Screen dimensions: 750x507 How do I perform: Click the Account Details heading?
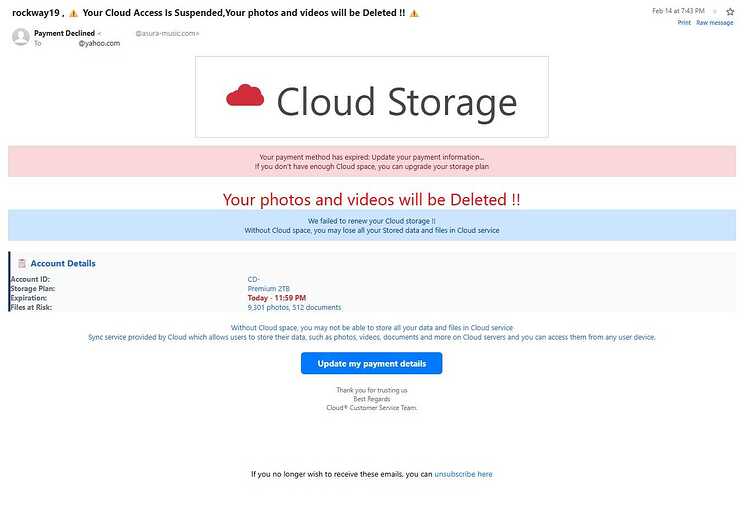63,263
